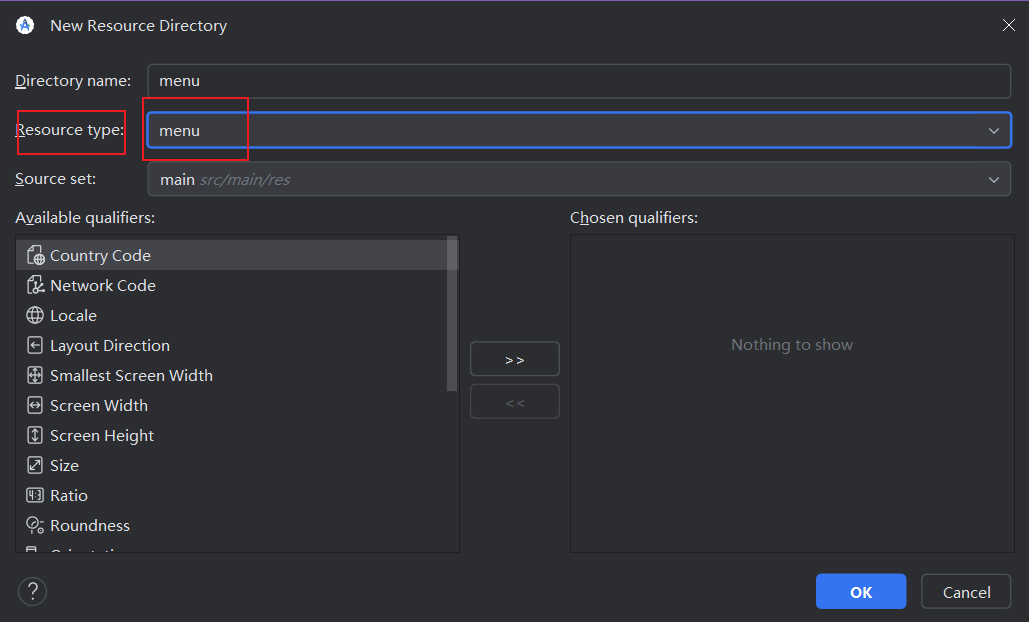Close the New Resource Directory dialog
This screenshot has height=622, width=1029.
(x=1008, y=26)
